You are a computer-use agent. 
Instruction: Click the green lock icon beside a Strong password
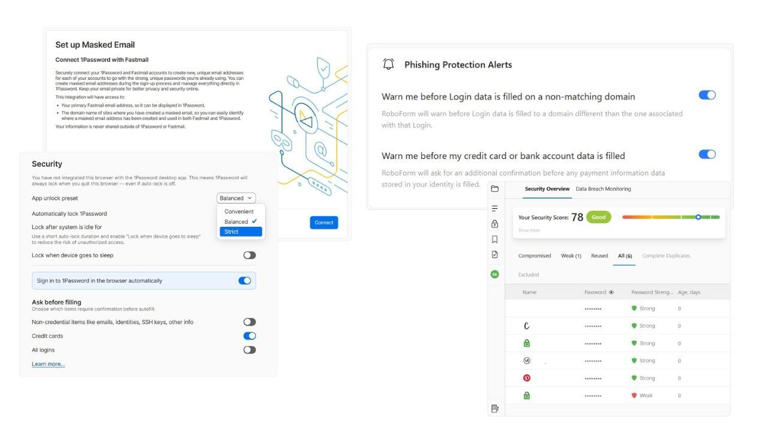click(527, 343)
